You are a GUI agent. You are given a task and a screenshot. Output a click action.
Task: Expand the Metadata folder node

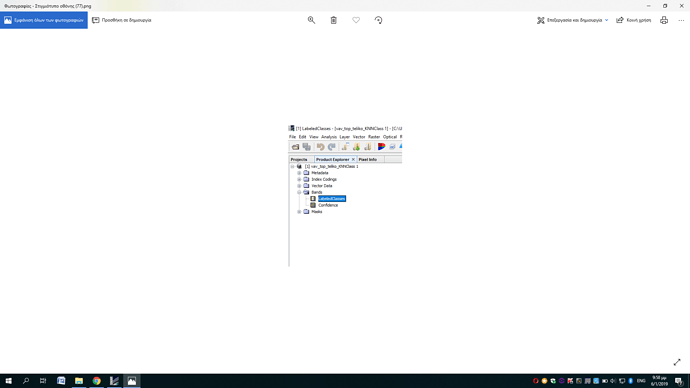coord(299,173)
